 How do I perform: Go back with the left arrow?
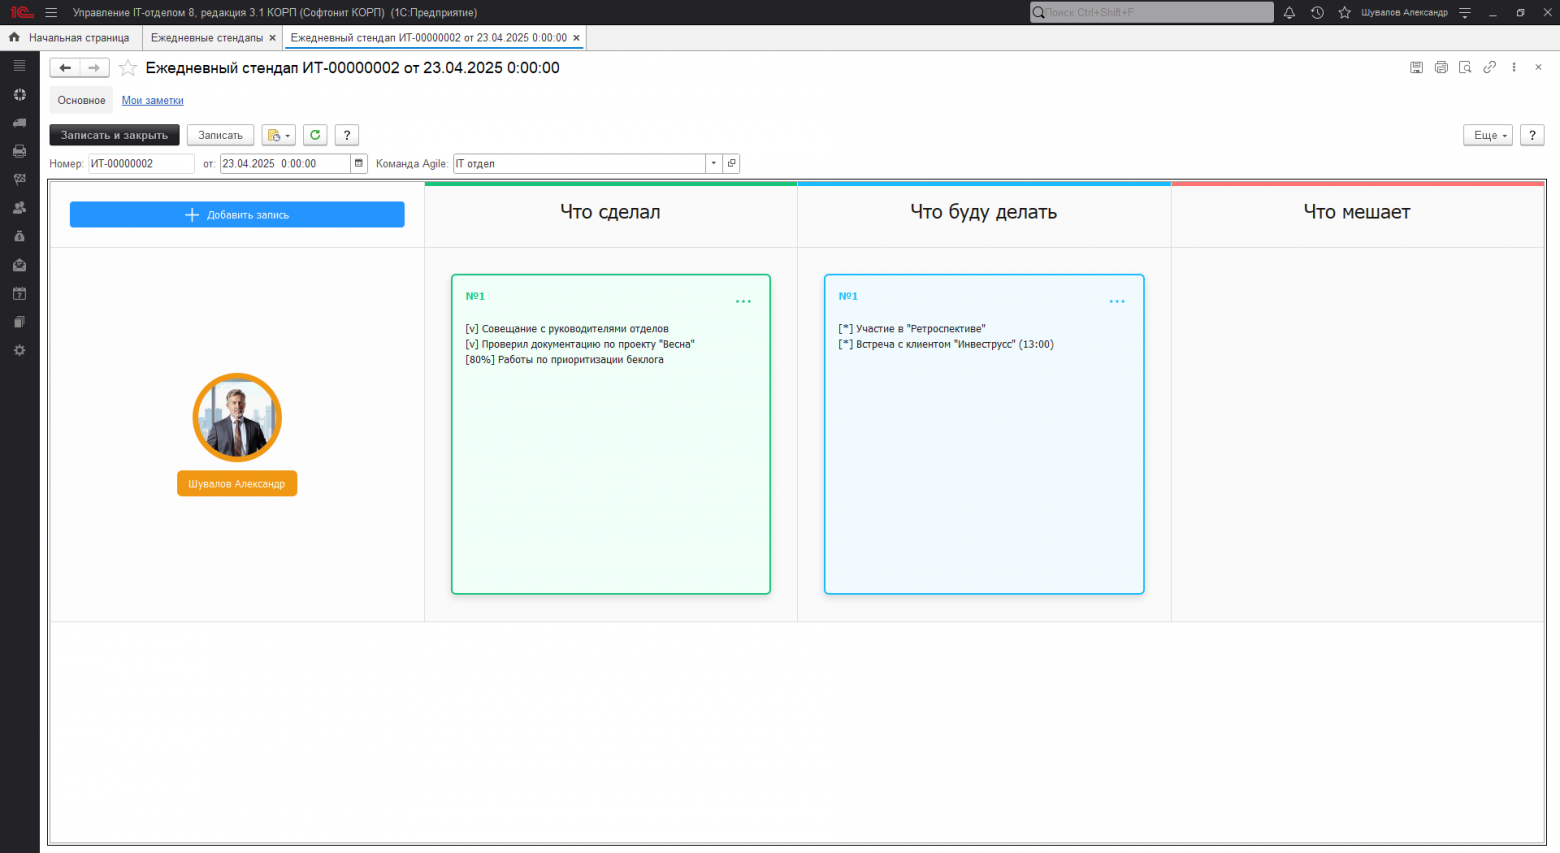click(65, 68)
